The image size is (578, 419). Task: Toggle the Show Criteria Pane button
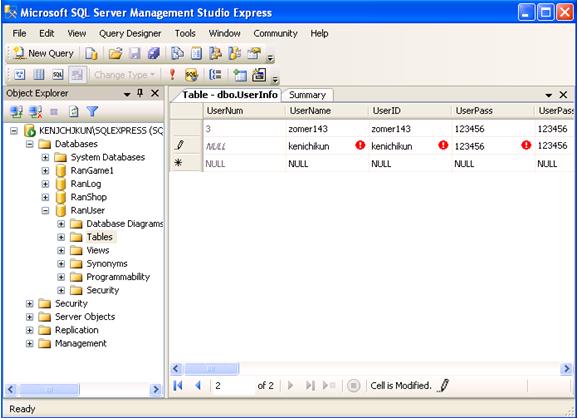click(39, 75)
